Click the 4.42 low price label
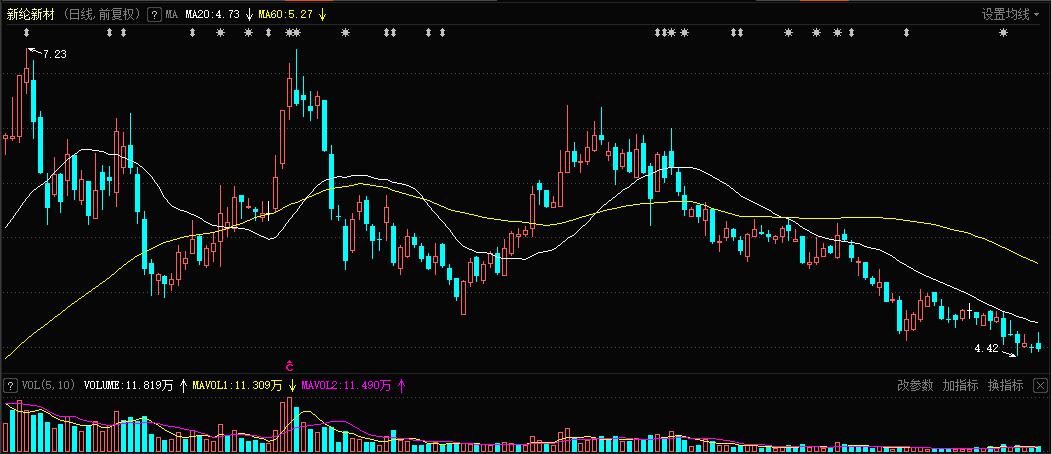This screenshot has width=1051, height=454. pos(986,348)
